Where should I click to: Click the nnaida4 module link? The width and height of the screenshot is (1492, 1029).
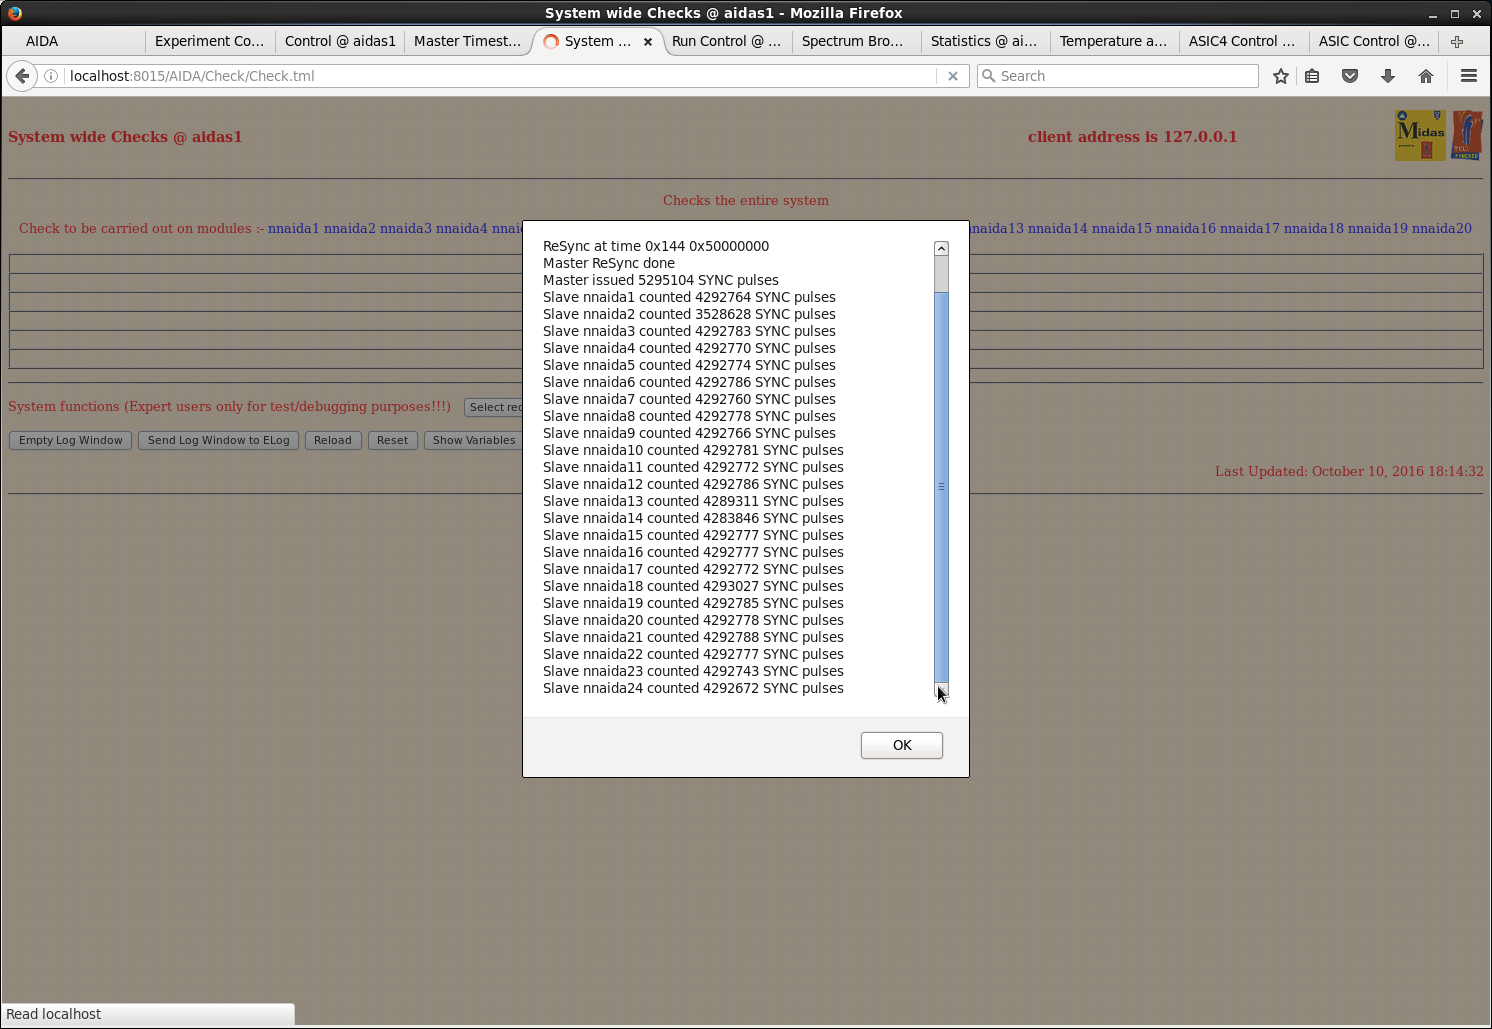click(462, 228)
